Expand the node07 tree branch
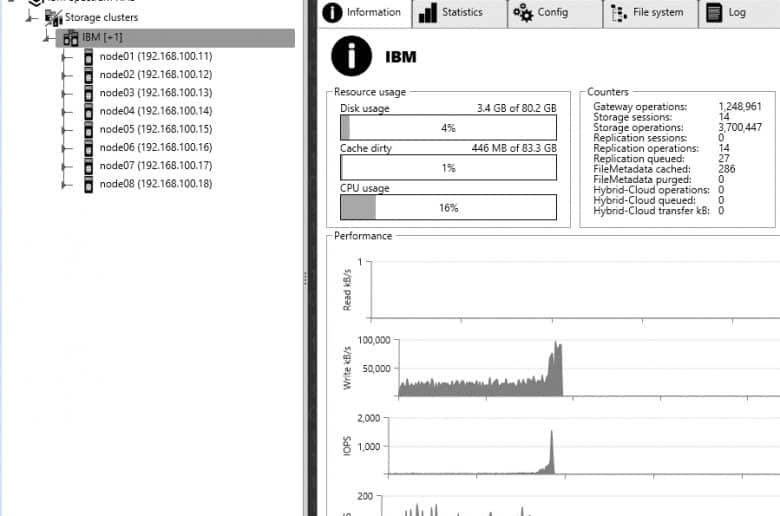The image size is (780, 516). pos(66,167)
